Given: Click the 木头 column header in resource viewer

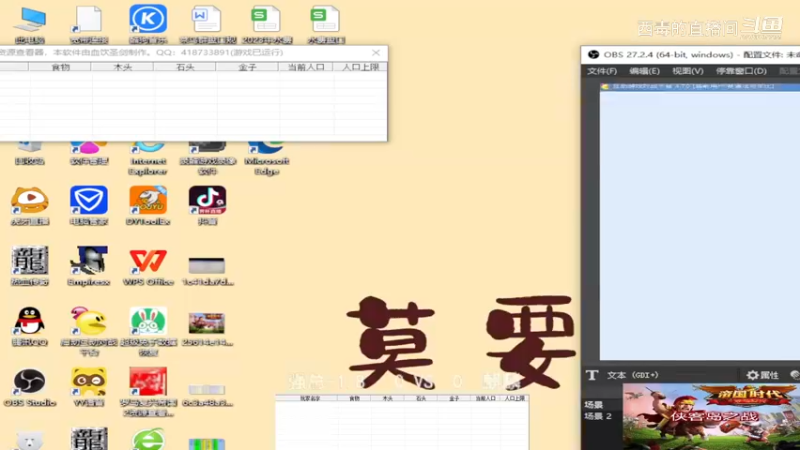Looking at the screenshot, I should (x=122, y=67).
